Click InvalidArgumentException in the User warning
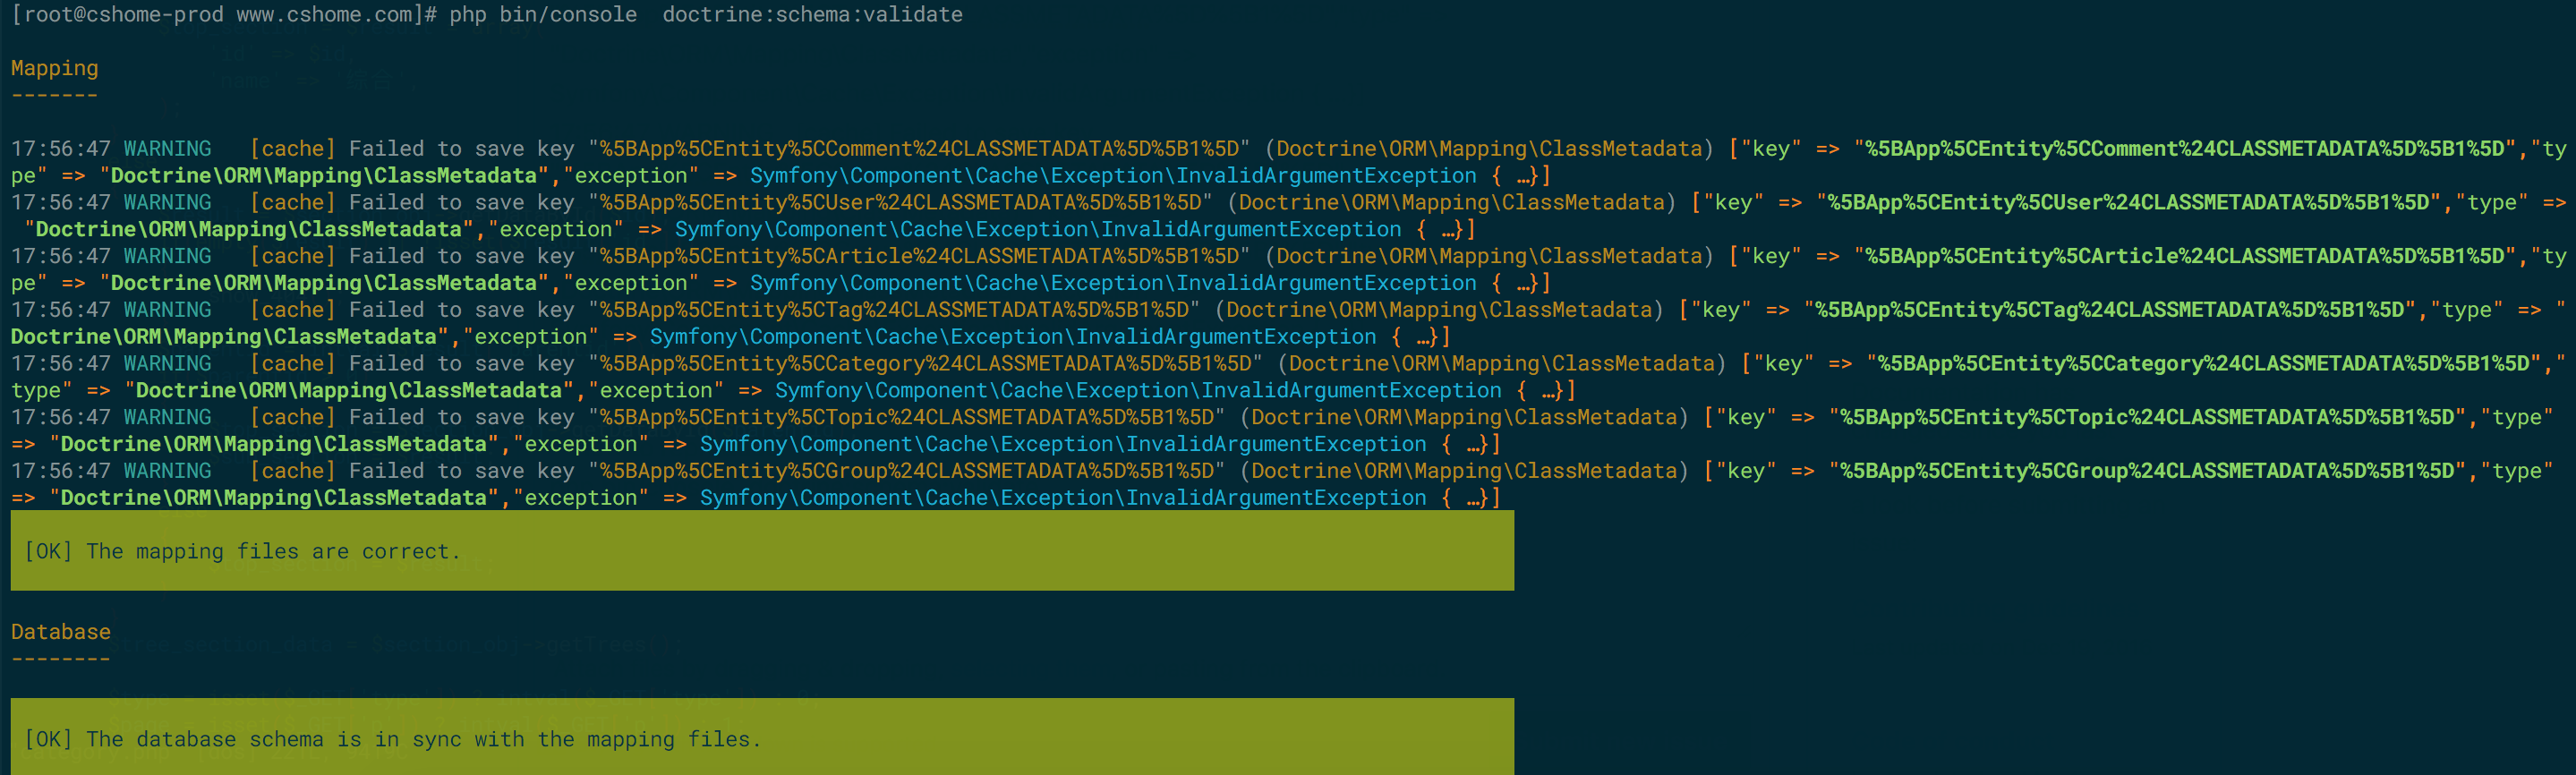 point(1251,229)
